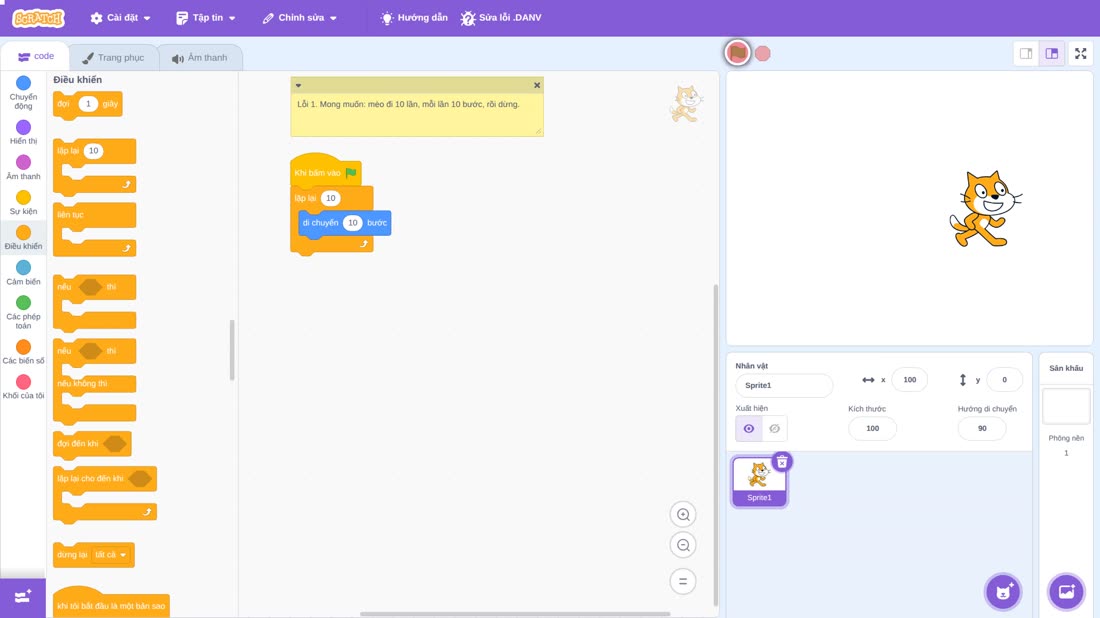Hide sprite with crossed-eye toggle

(774, 429)
